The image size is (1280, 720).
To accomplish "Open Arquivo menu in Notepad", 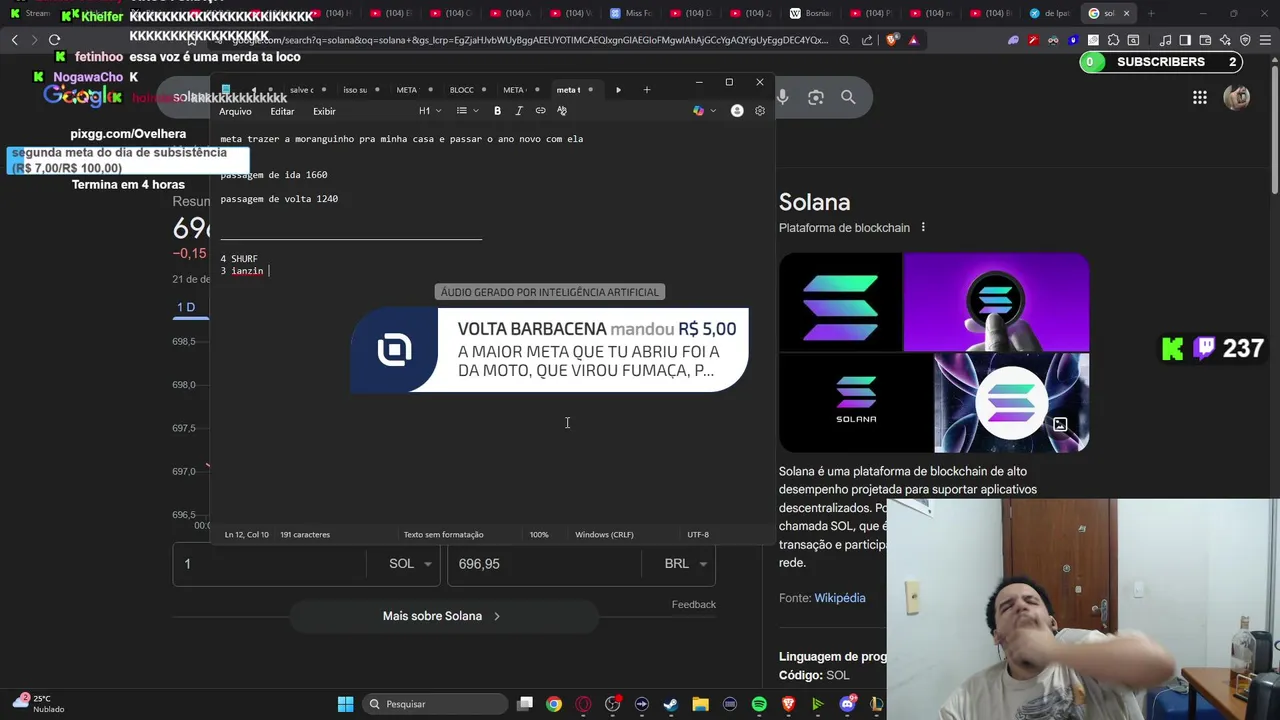I will coord(236,111).
